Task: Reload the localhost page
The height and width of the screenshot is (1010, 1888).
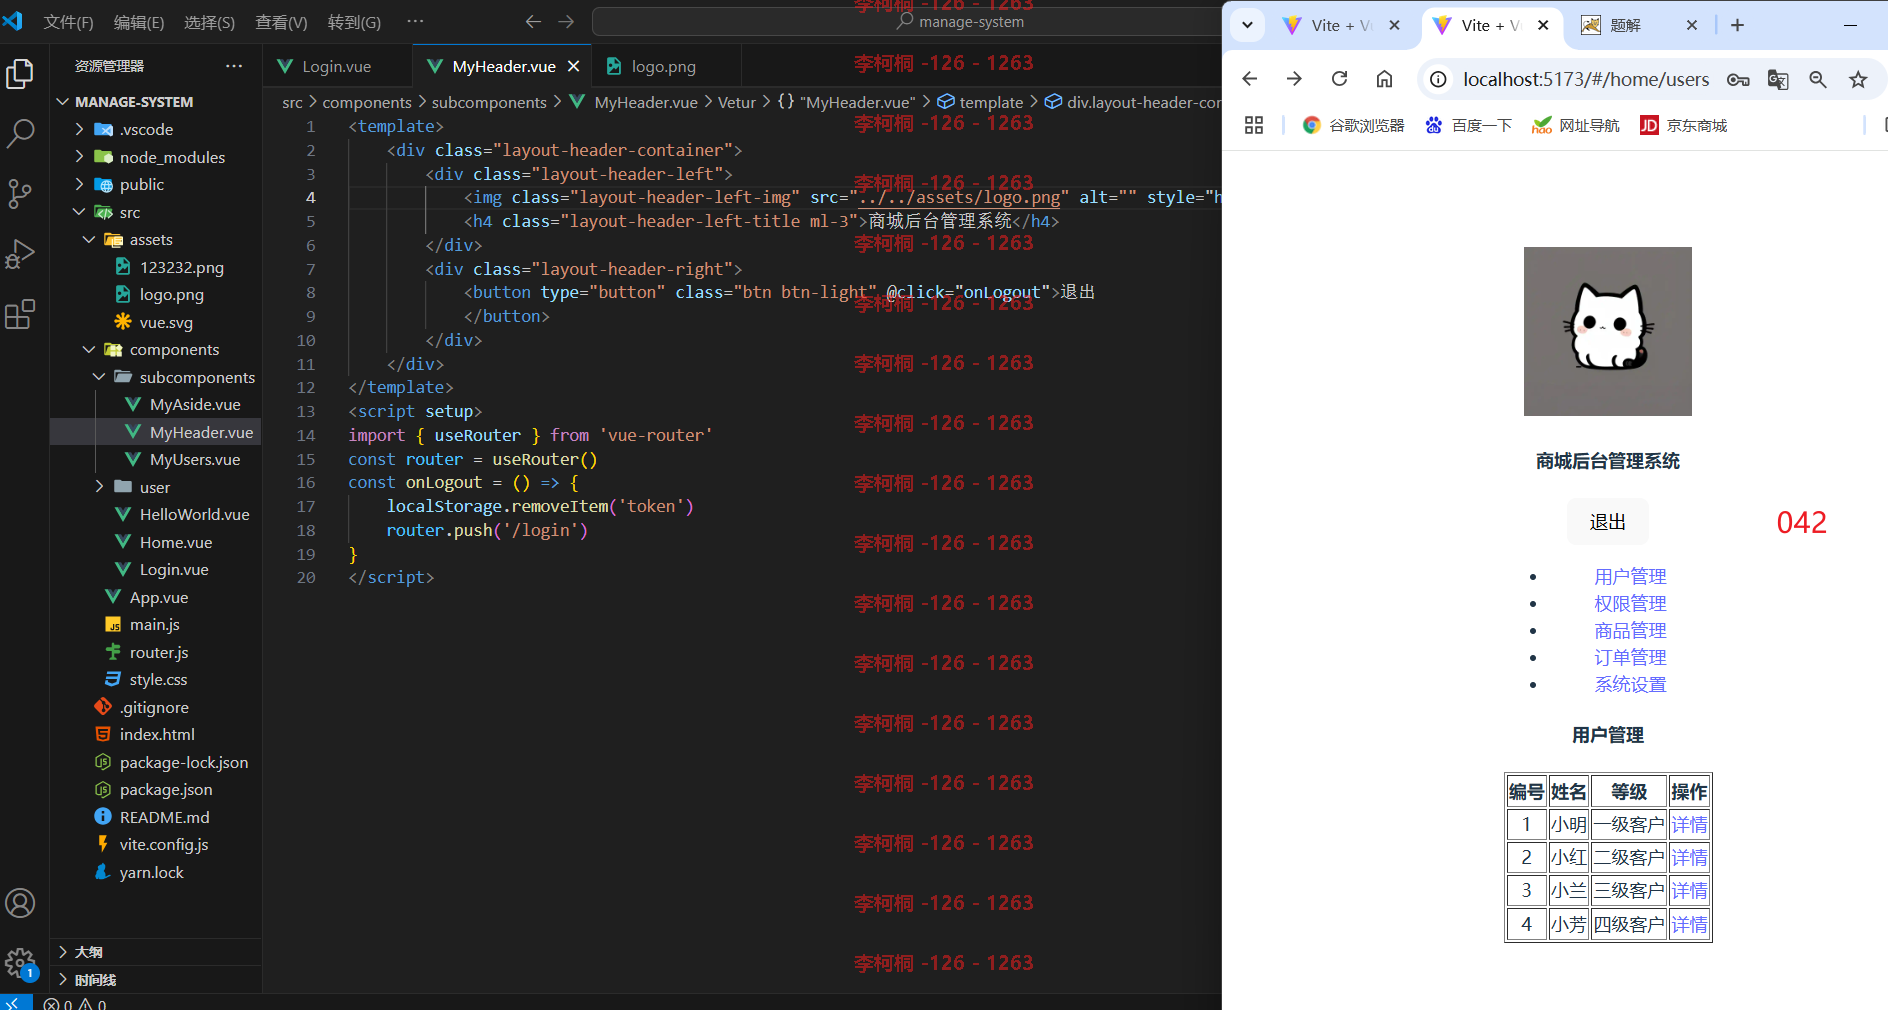Action: (1339, 79)
